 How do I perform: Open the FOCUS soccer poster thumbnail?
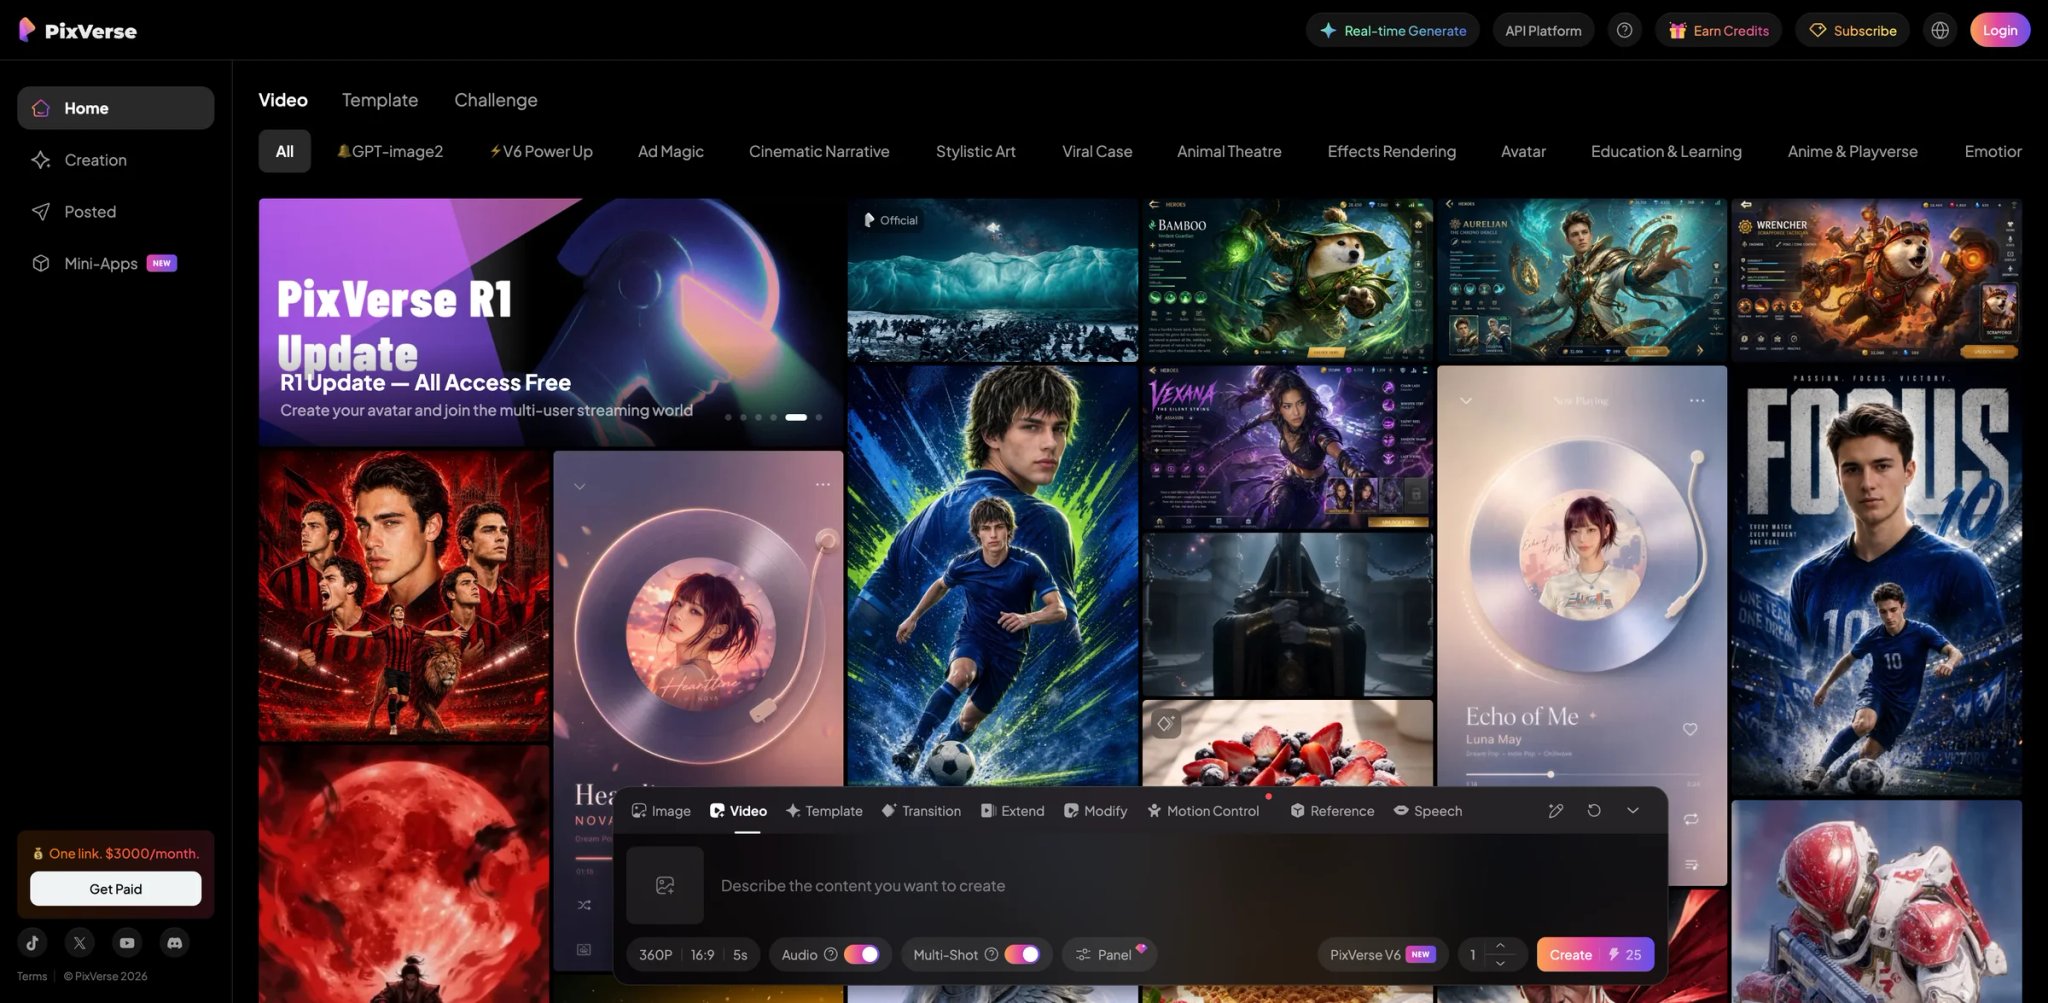pyautogui.click(x=1876, y=580)
